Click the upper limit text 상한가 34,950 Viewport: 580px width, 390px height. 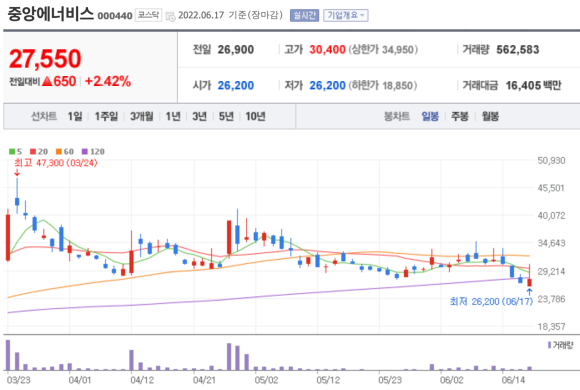383,50
